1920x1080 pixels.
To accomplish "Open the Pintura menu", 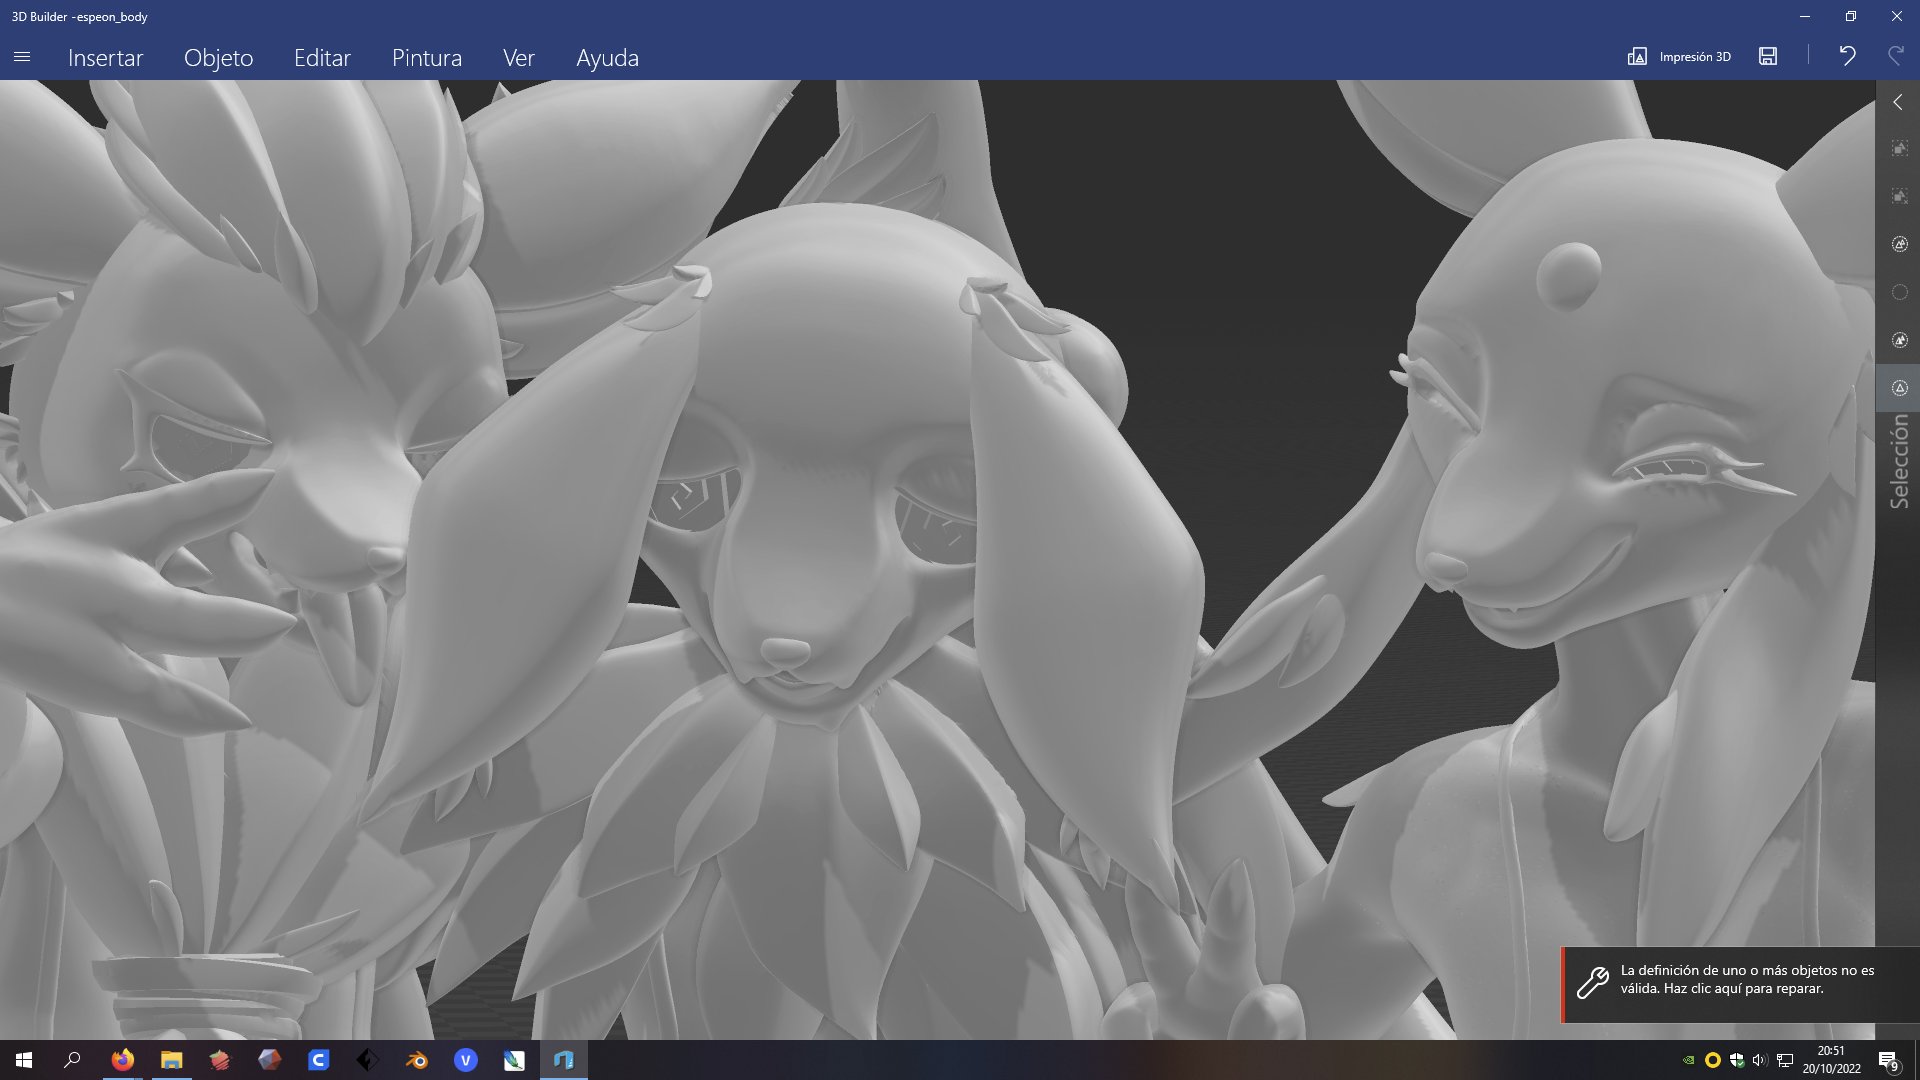I will click(x=427, y=58).
